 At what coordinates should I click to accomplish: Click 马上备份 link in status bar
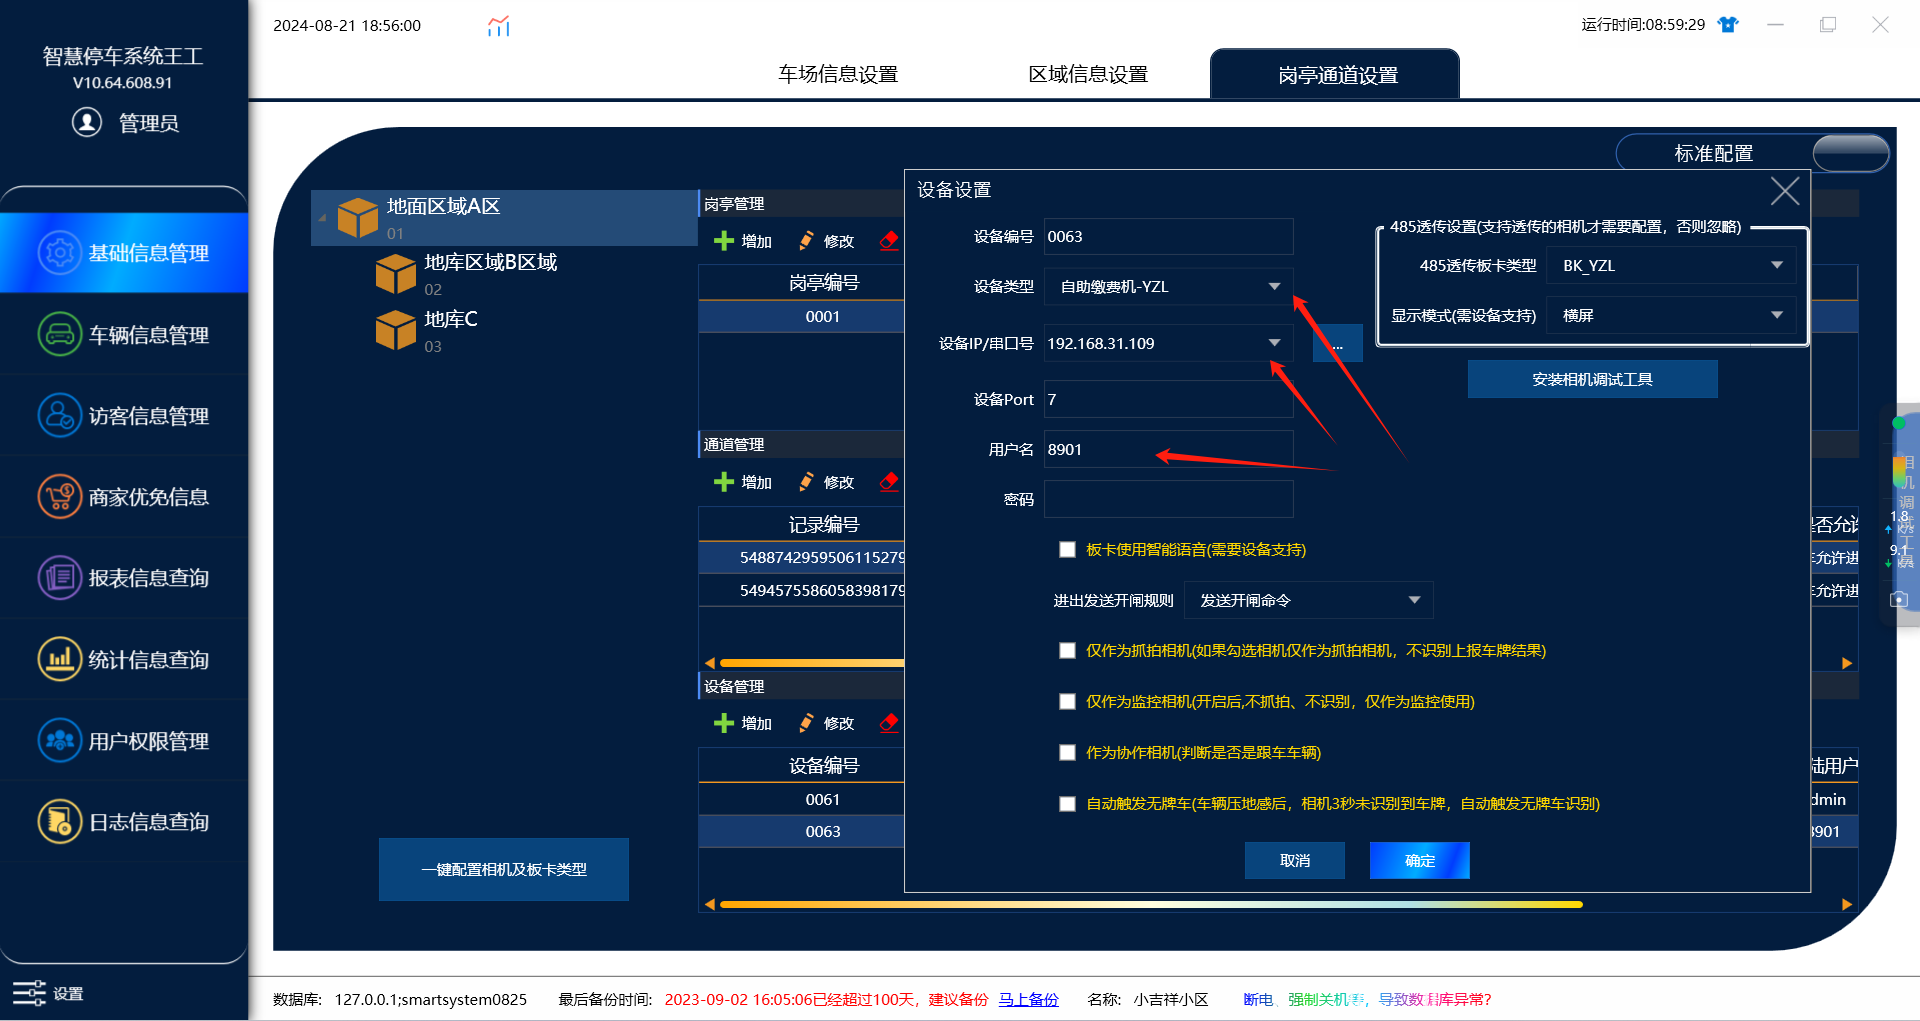pyautogui.click(x=1028, y=999)
